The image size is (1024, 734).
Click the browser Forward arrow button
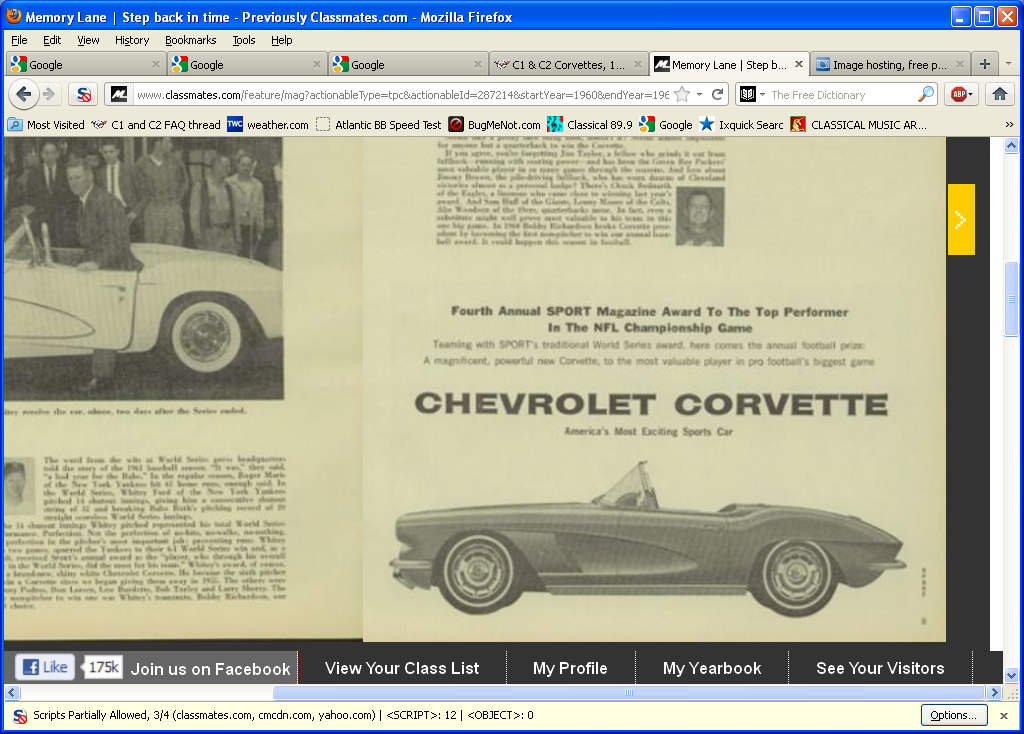(49, 94)
